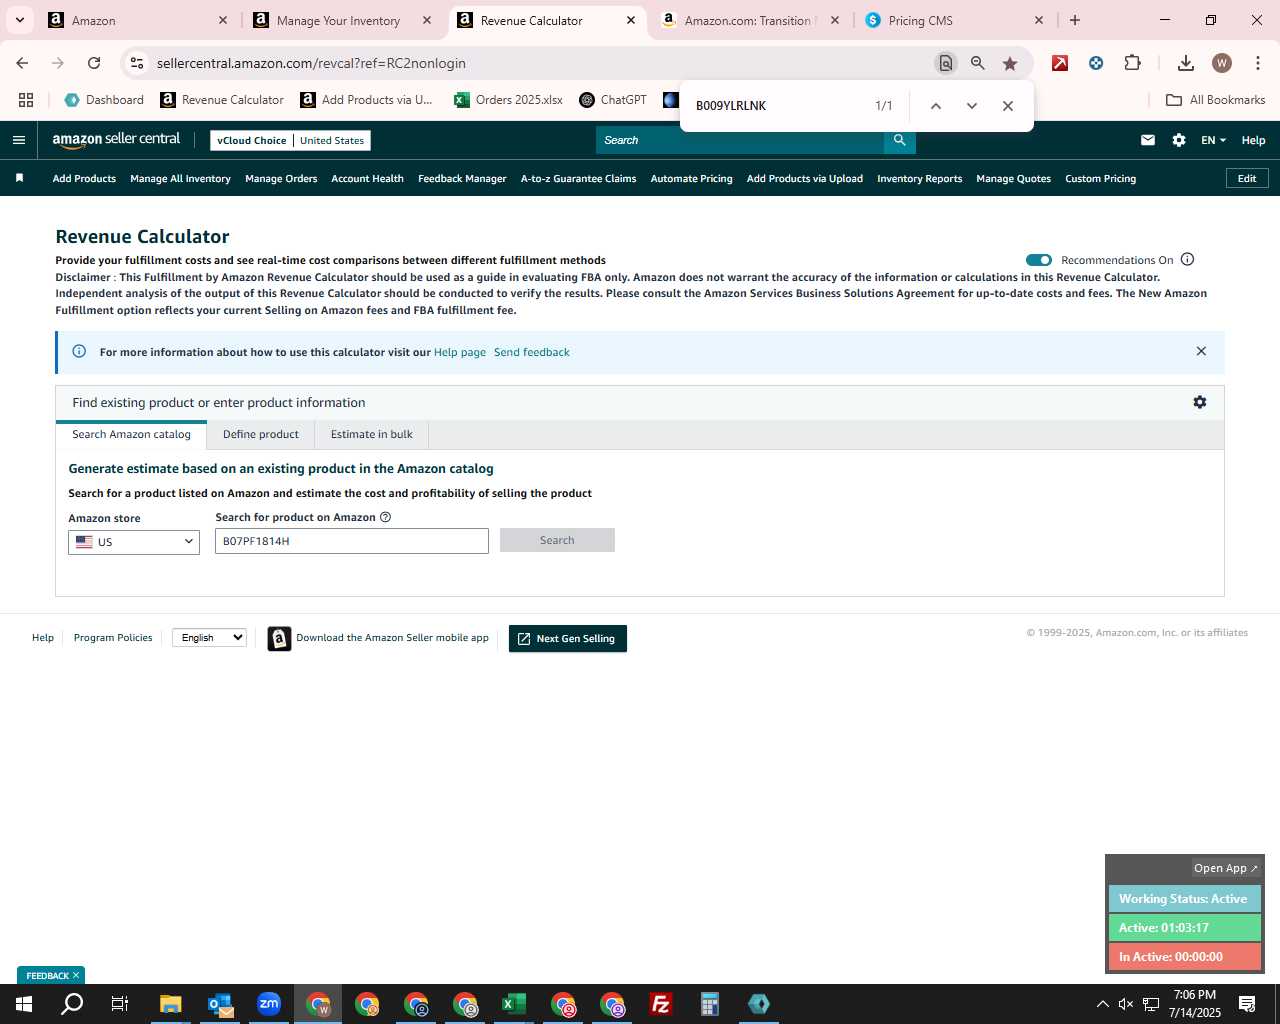Click bookmark star in address bar
1280x1024 pixels.
[x=1010, y=63]
